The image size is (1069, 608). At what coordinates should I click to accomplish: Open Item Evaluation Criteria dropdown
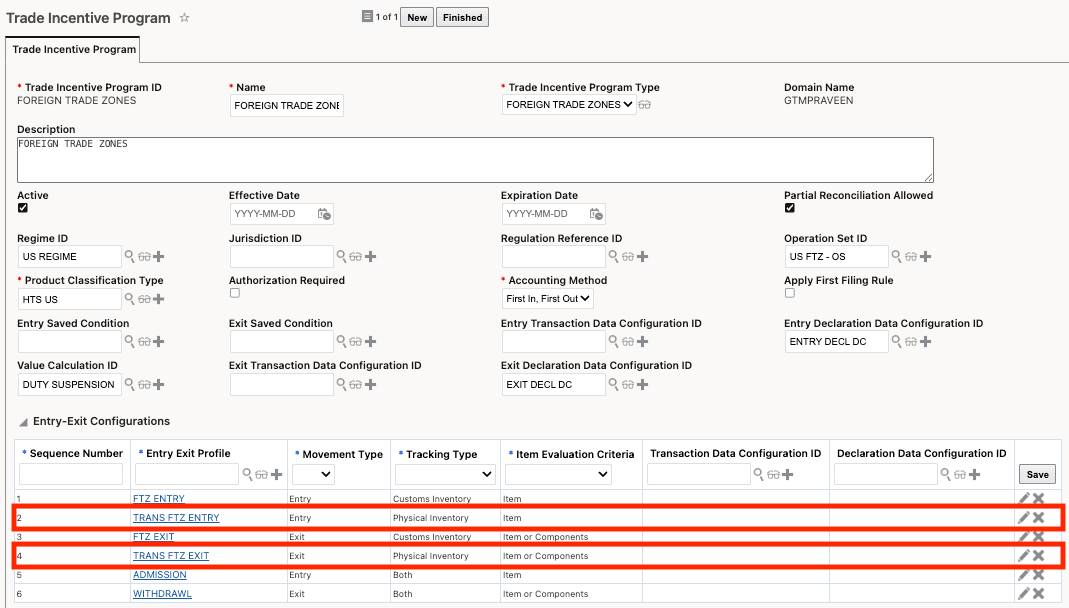(x=558, y=474)
